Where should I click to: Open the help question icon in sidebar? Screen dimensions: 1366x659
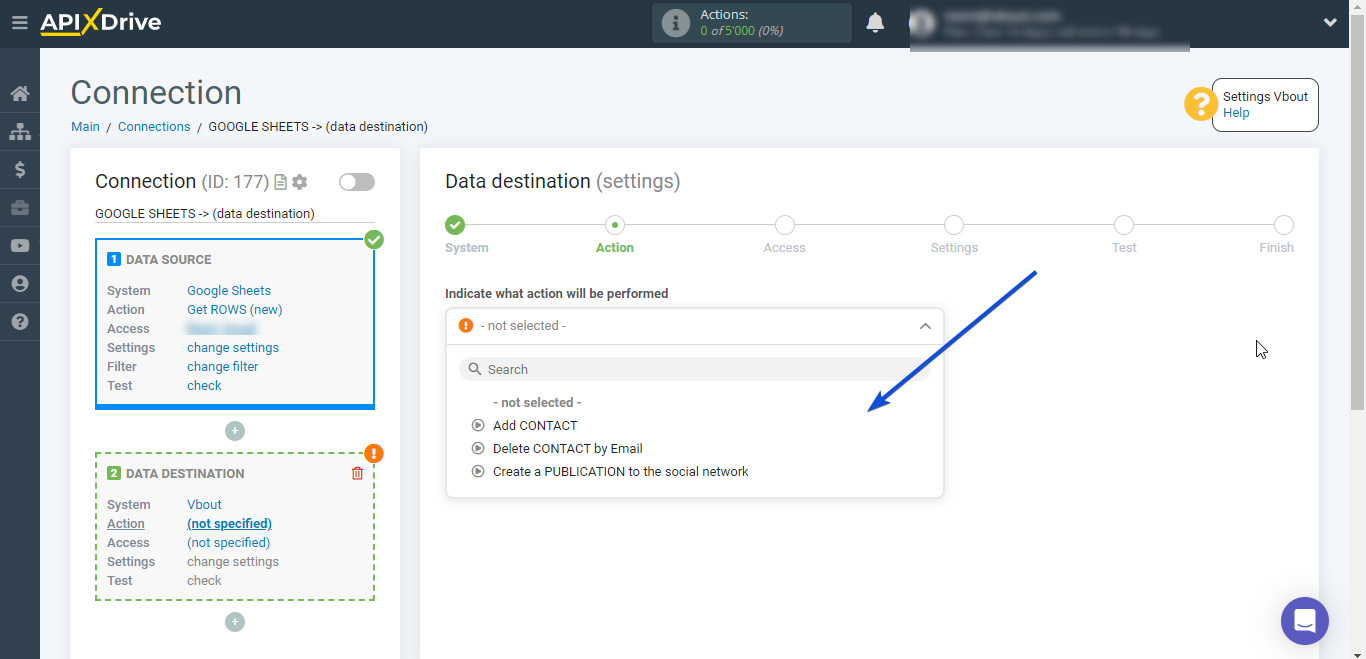(19, 322)
